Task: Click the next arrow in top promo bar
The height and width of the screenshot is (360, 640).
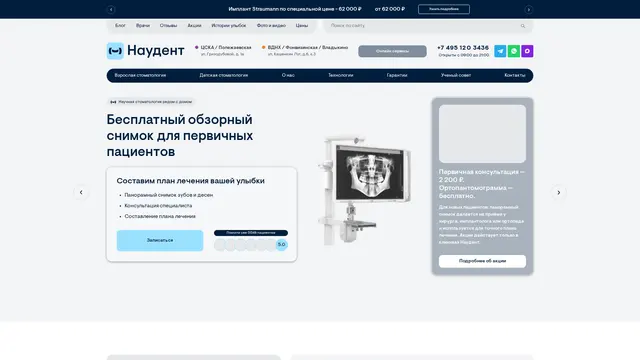Action: point(529,9)
